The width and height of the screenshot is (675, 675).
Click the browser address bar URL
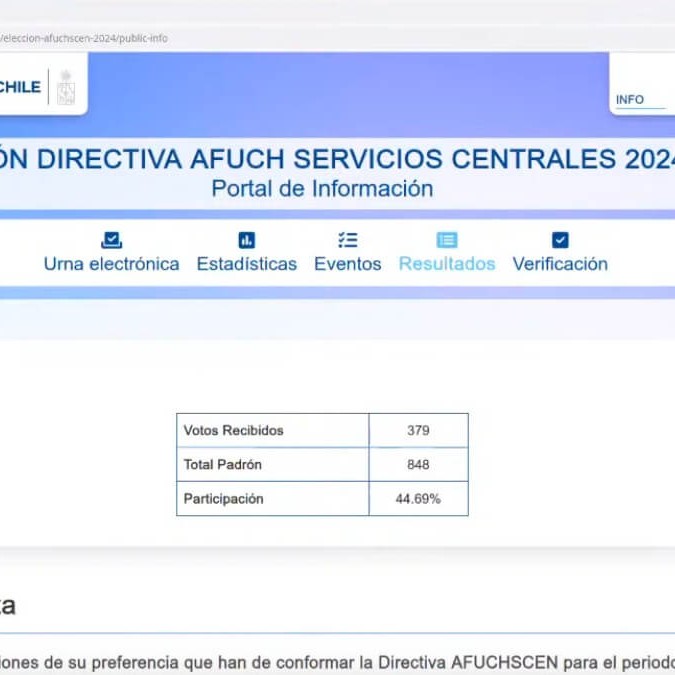[x=84, y=38]
